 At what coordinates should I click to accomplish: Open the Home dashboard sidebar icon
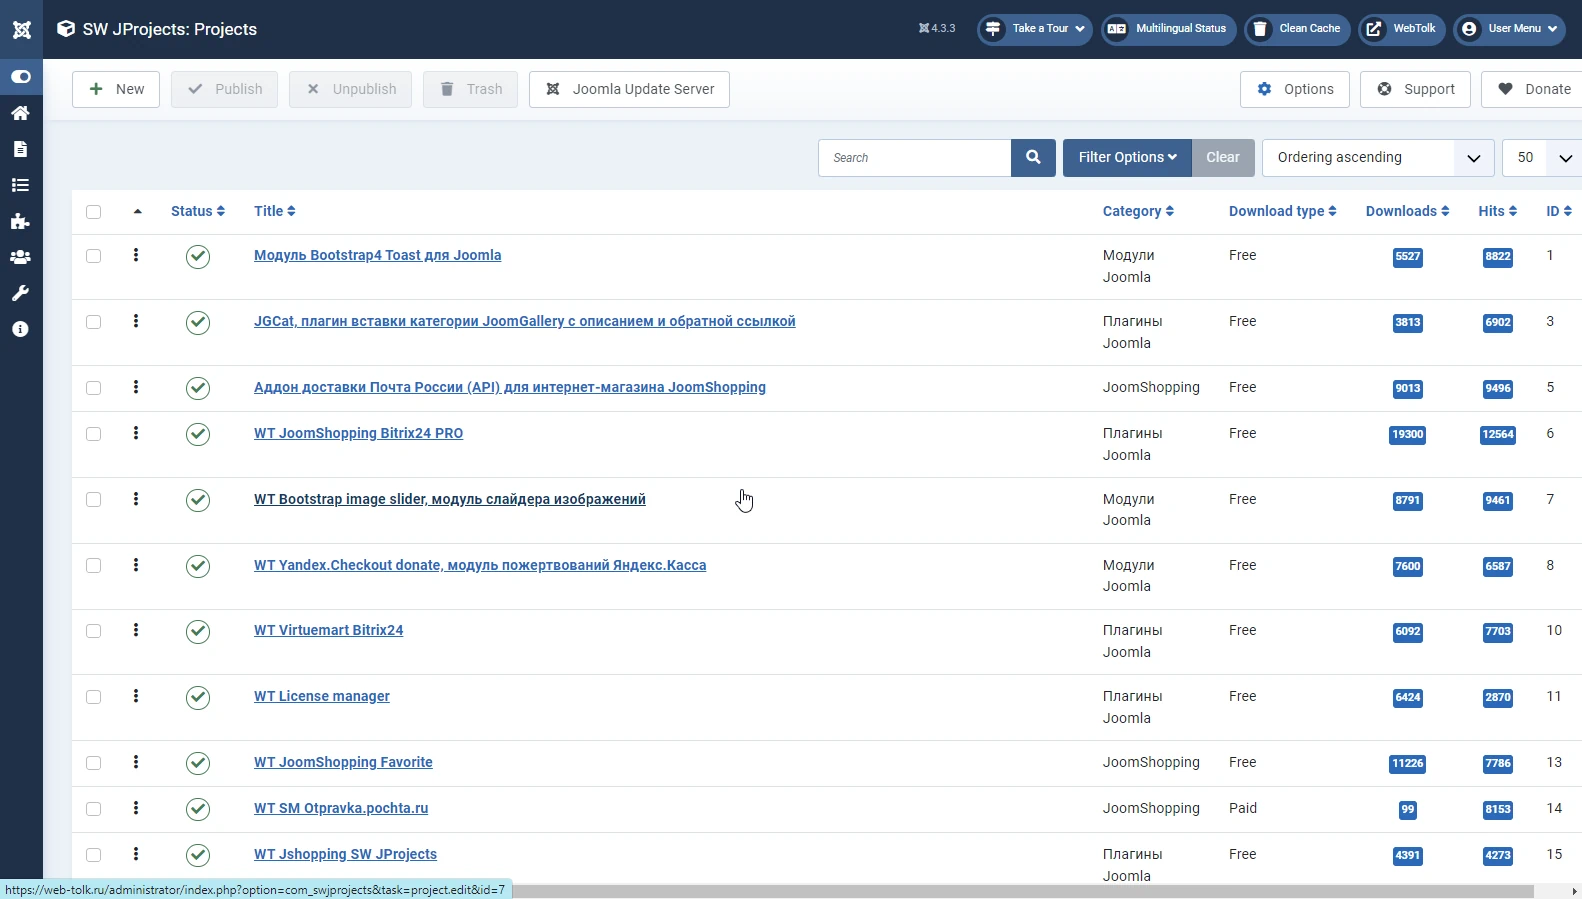pos(20,113)
